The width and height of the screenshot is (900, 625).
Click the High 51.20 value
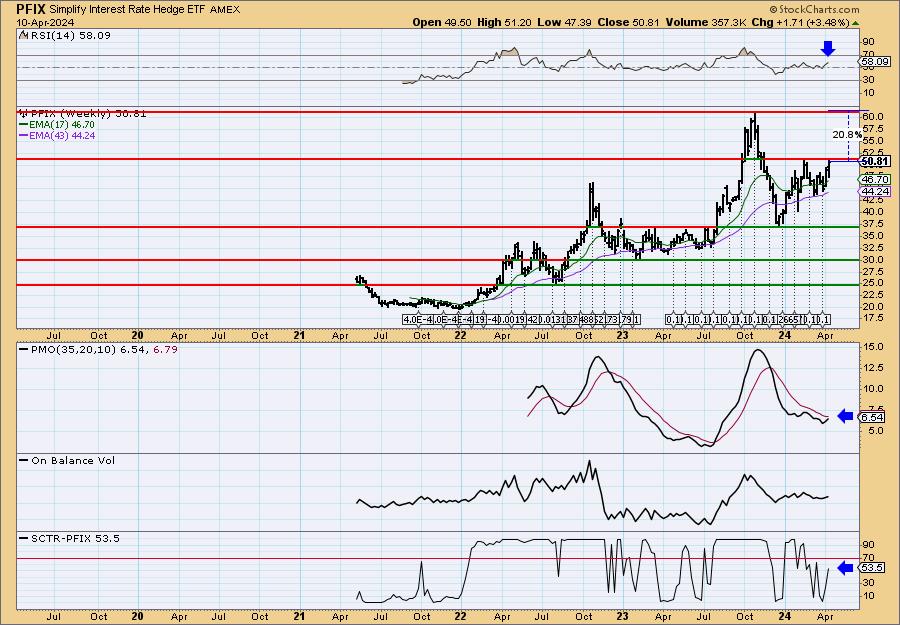point(505,22)
